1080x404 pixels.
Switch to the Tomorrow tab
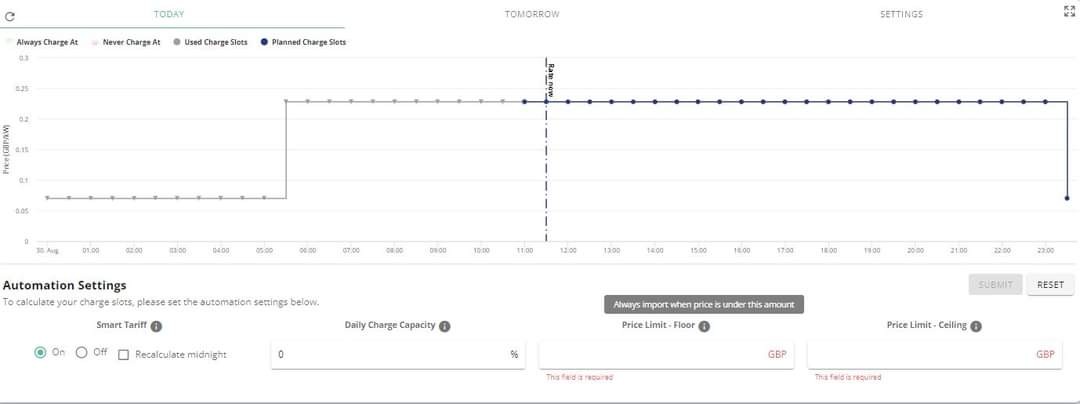coord(532,14)
